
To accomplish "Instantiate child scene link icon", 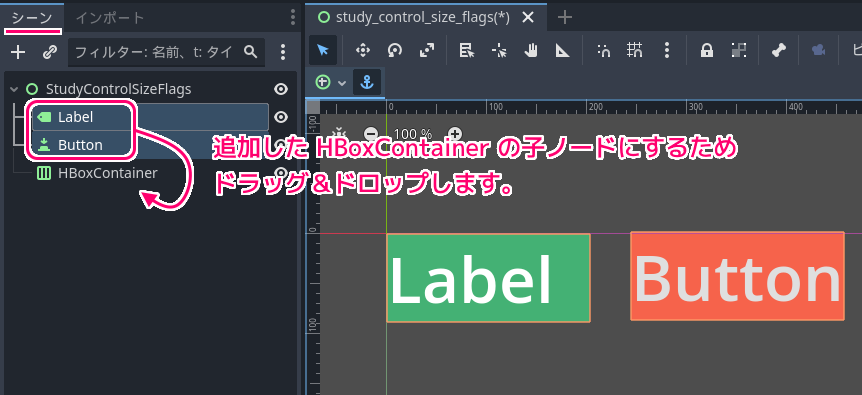I will coord(50,52).
